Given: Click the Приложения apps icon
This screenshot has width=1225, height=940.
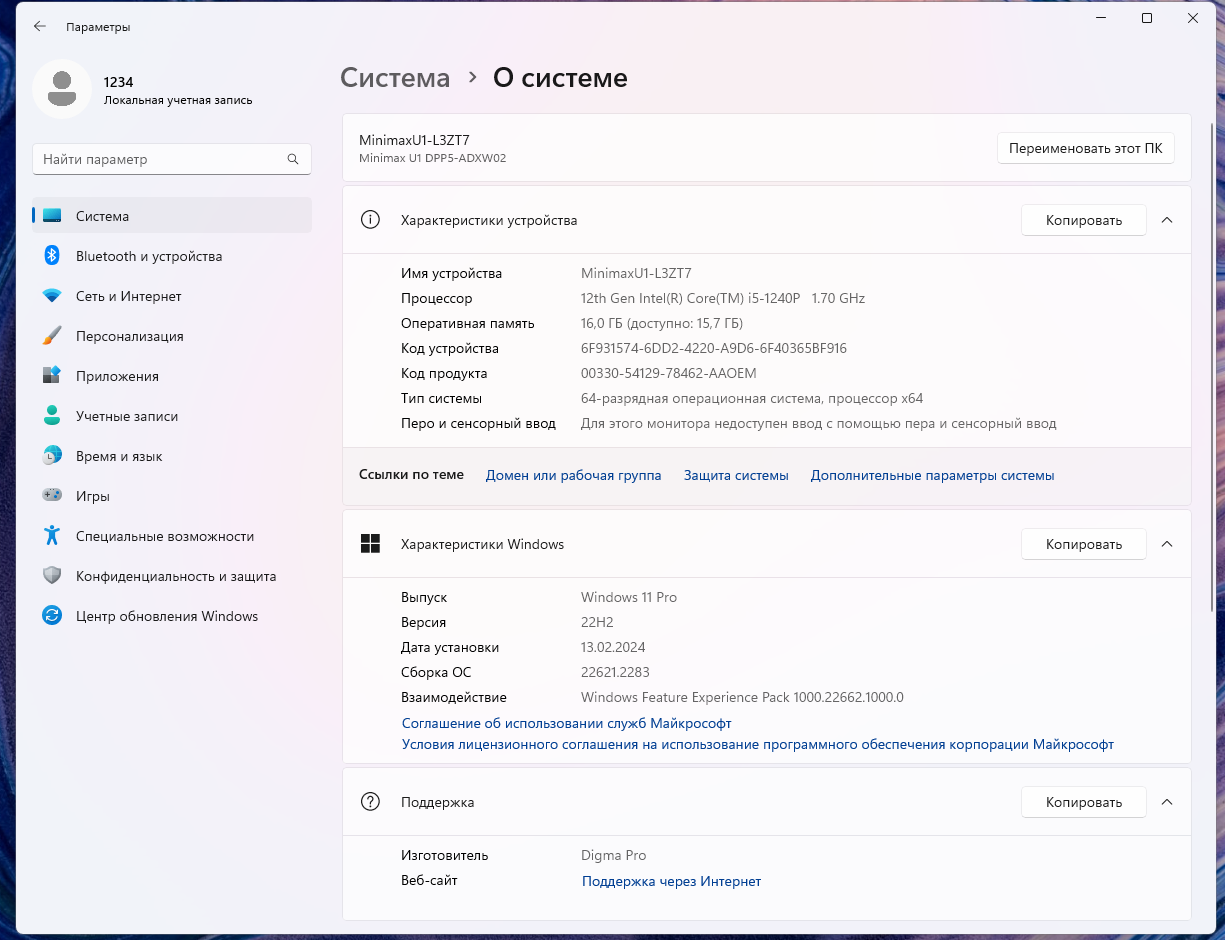Looking at the screenshot, I should [x=52, y=376].
